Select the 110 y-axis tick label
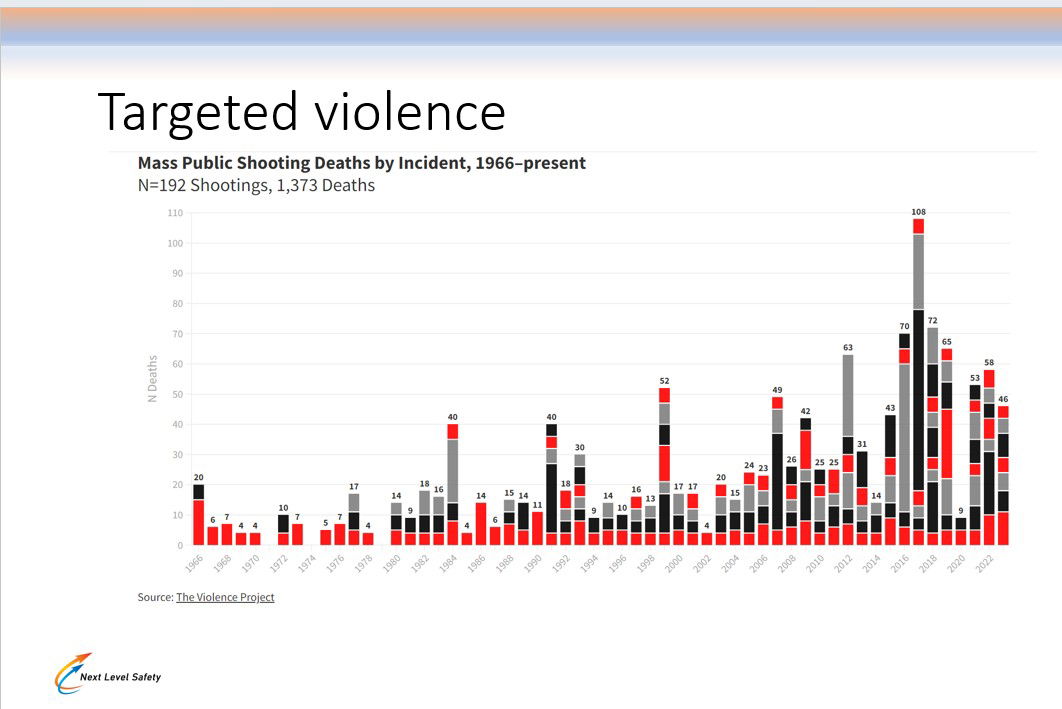1062x709 pixels. click(x=175, y=213)
